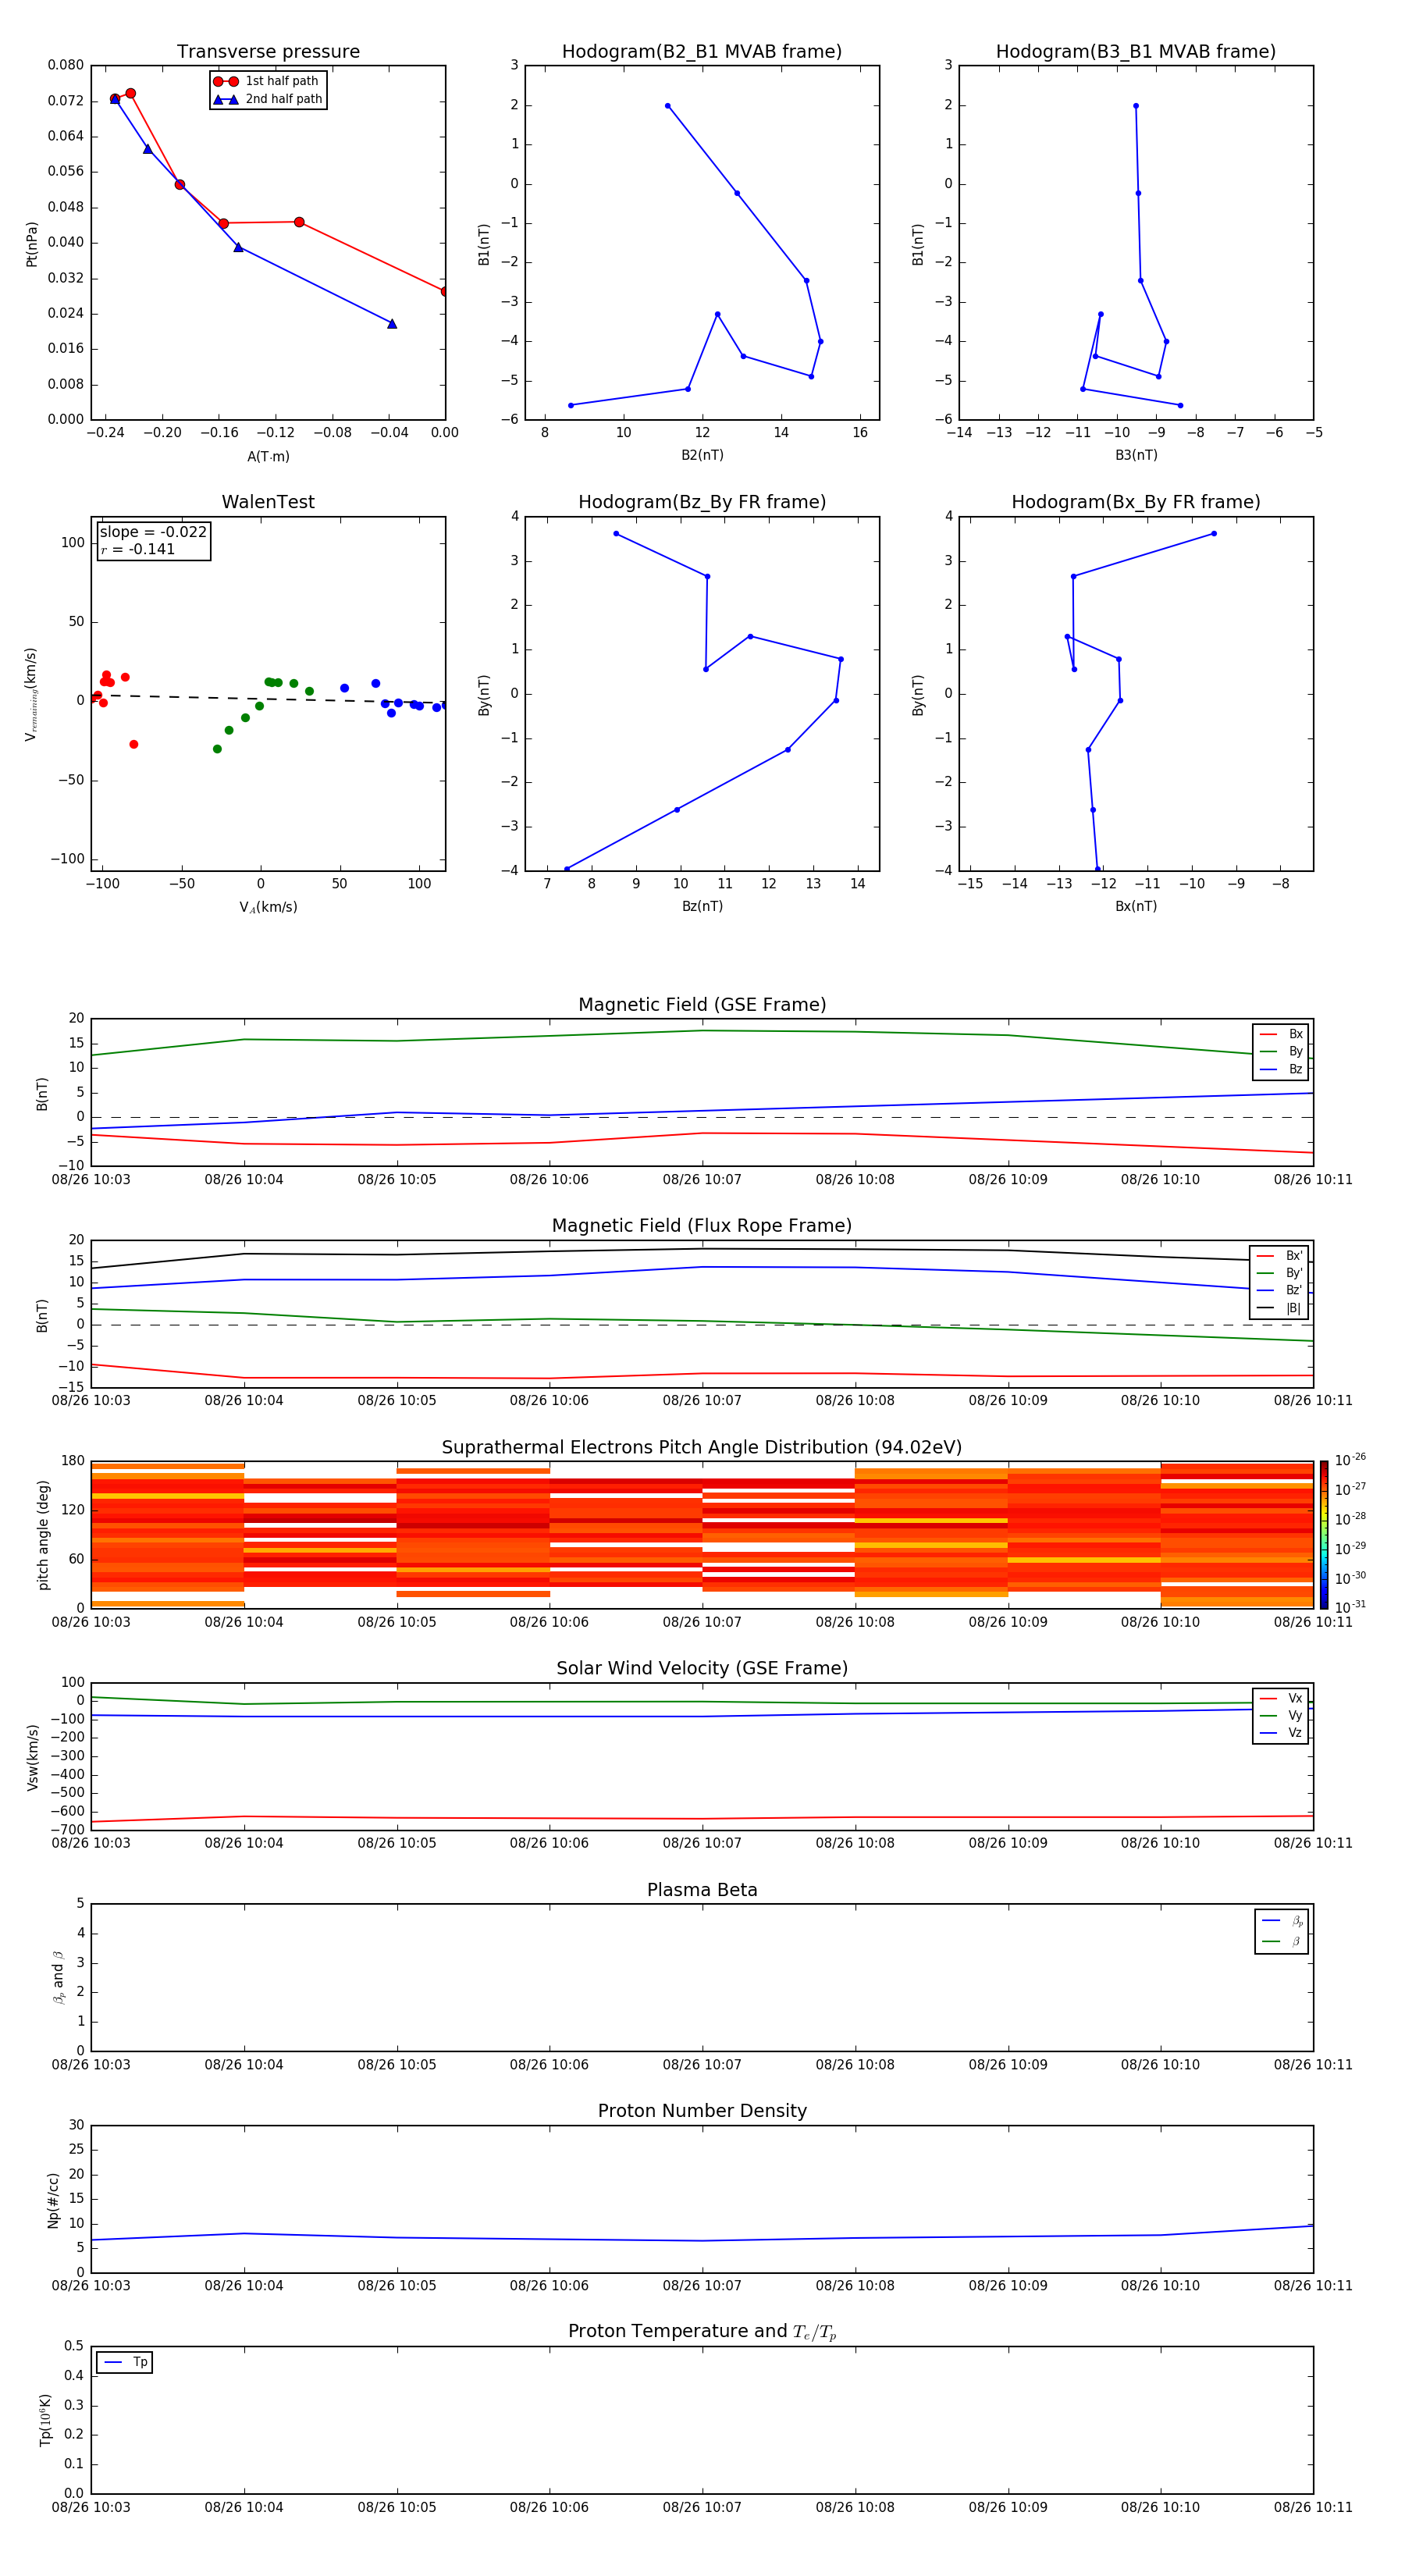Click the "Bz'" legend entry in Flux Rope plot

pyautogui.click(x=1279, y=1290)
